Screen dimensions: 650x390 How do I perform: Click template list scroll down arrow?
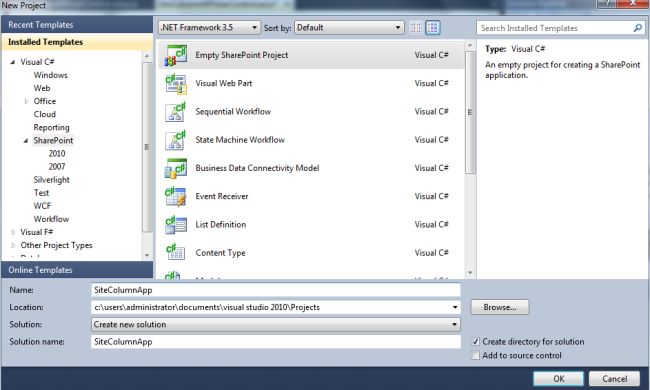[470, 272]
